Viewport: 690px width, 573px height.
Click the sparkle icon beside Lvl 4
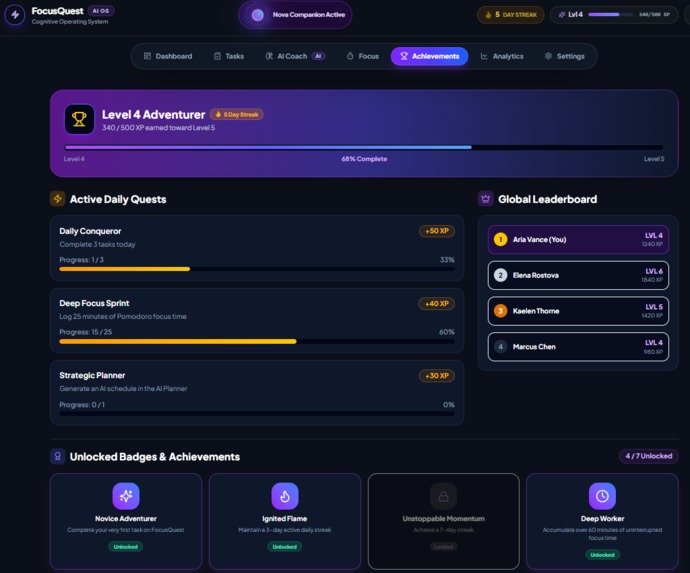pos(562,15)
